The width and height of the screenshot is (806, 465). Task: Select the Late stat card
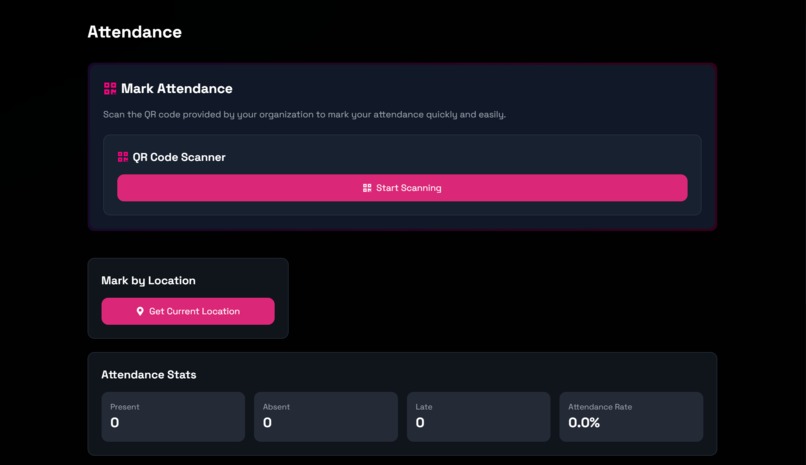pyautogui.click(x=479, y=417)
